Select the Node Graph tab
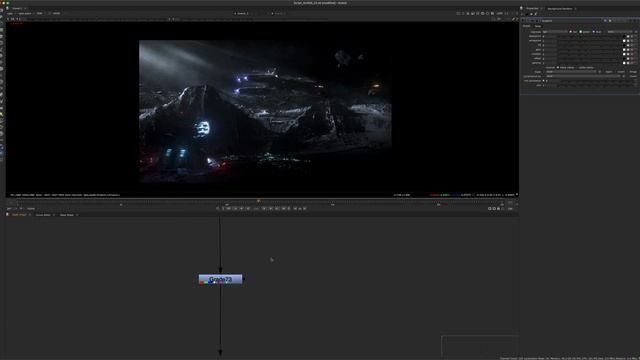Screen dimensions: 640x360 [x=19, y=215]
